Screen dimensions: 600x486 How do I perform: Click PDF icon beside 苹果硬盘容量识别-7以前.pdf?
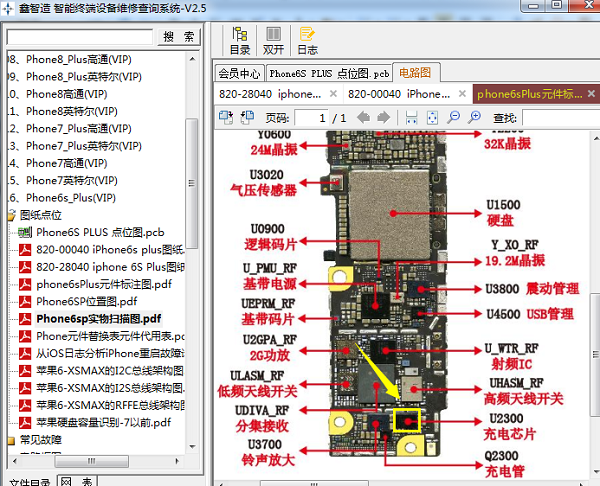coord(25,422)
